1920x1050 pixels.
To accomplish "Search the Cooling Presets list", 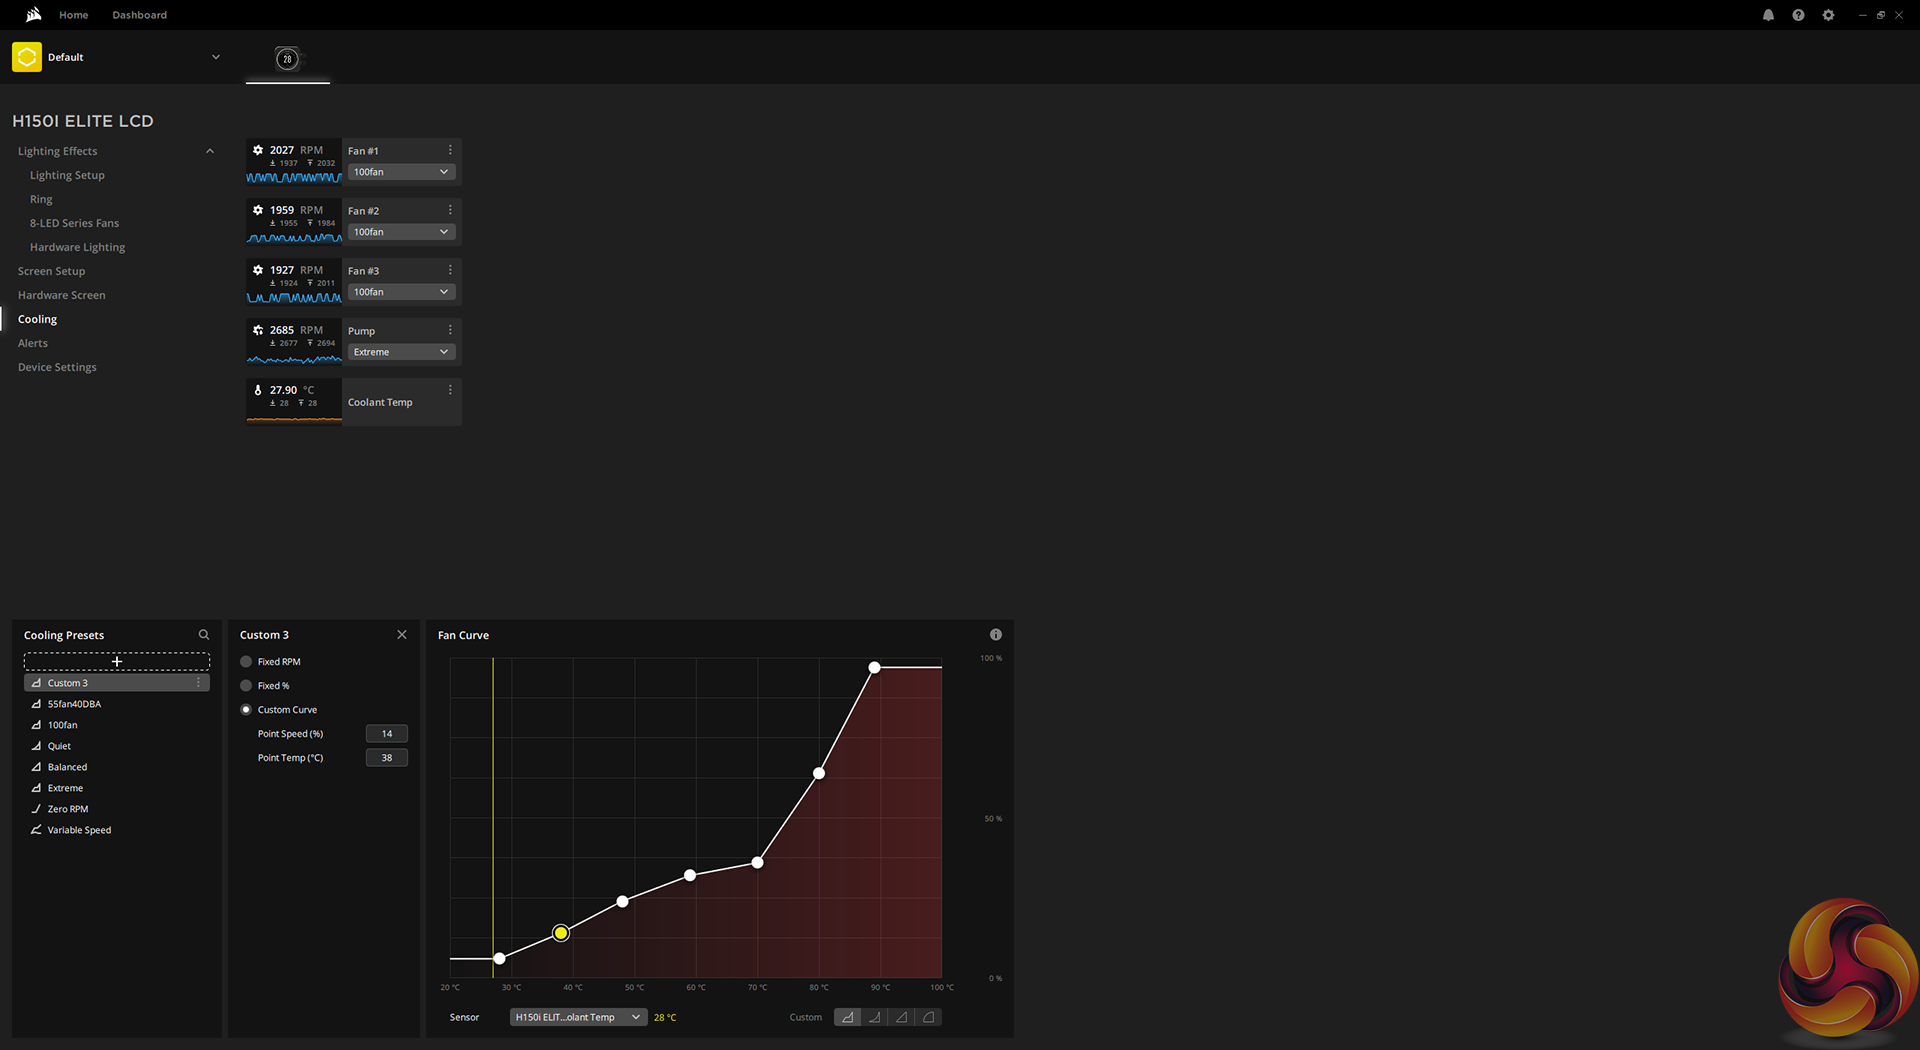I will [x=204, y=635].
